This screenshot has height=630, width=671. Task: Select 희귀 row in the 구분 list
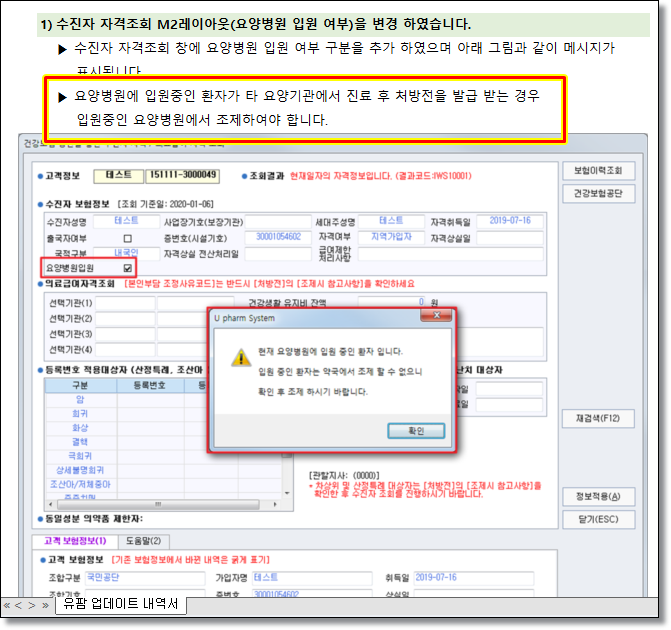click(x=80, y=412)
